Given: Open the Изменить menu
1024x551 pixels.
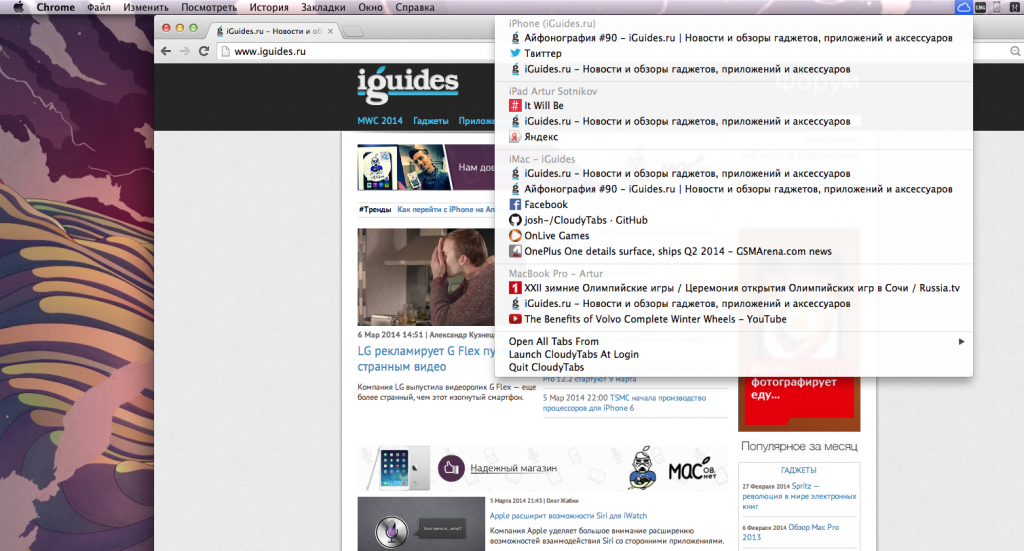Looking at the screenshot, I should [146, 7].
